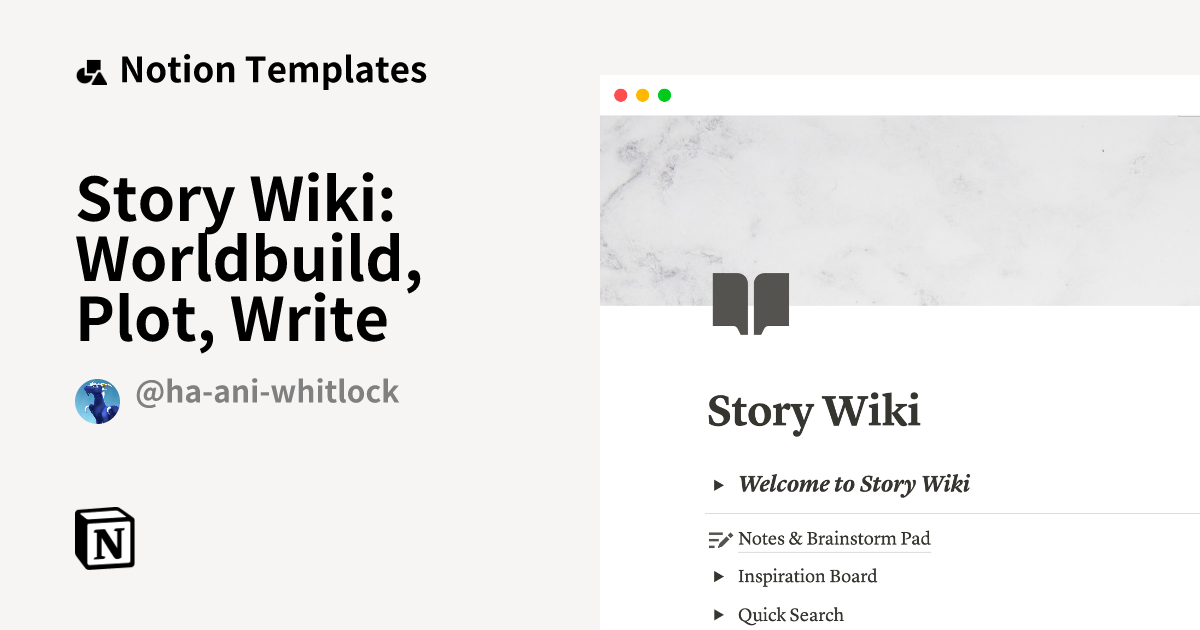The image size is (1200, 630).
Task: Click the Notion cube logo
Action: (105, 539)
